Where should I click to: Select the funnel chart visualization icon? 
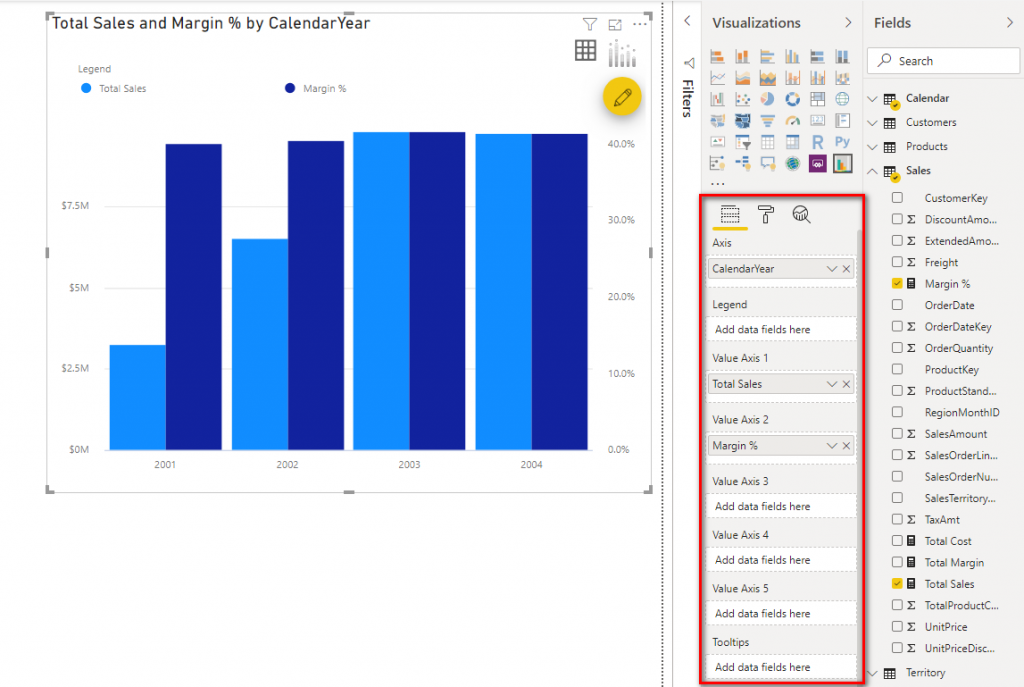[x=767, y=120]
